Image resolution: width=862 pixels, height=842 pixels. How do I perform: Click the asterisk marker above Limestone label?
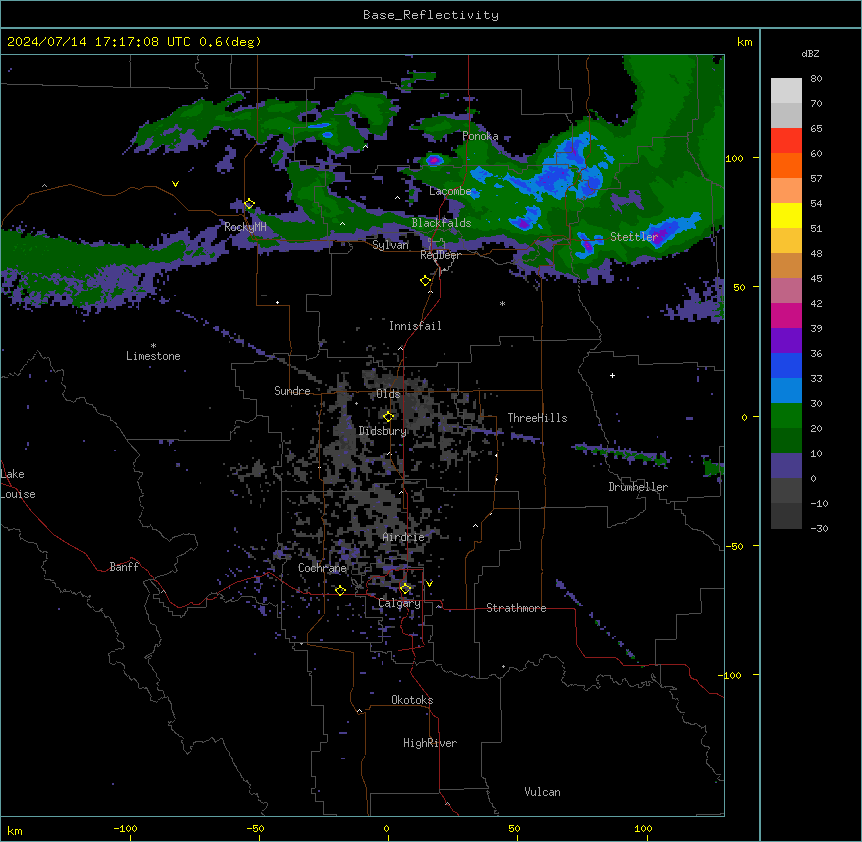coord(153,346)
